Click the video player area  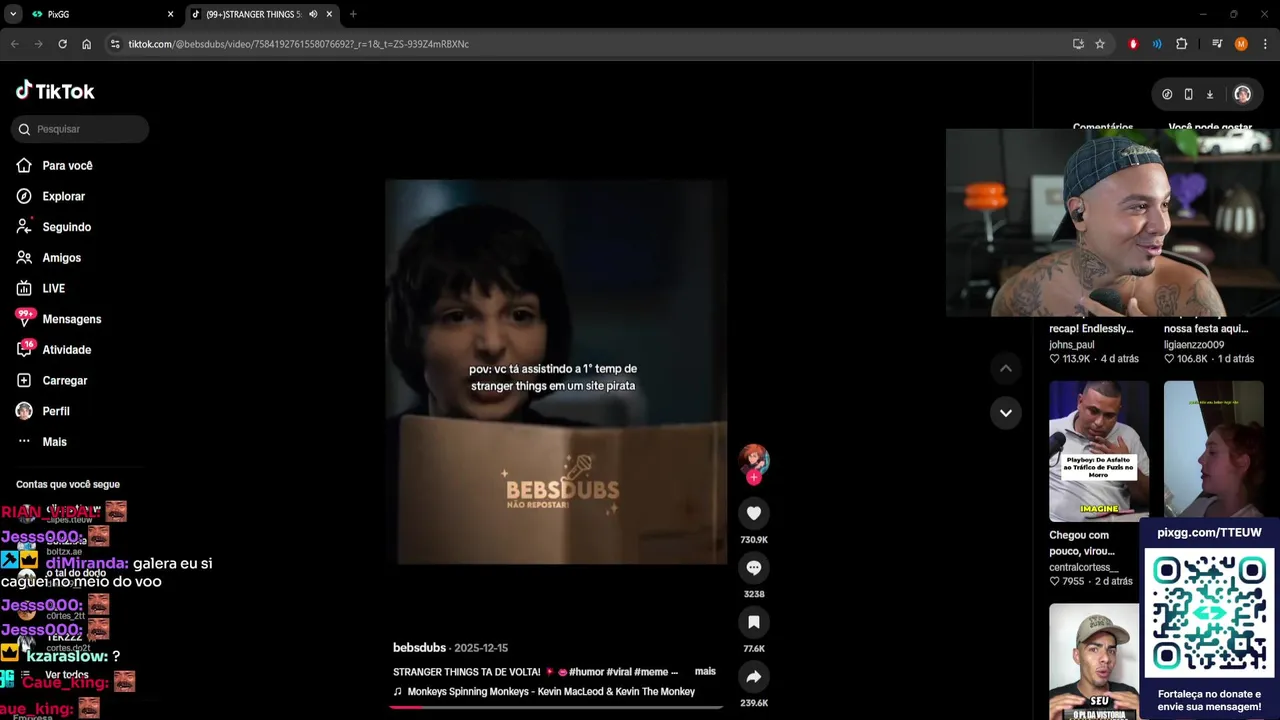tap(556, 372)
